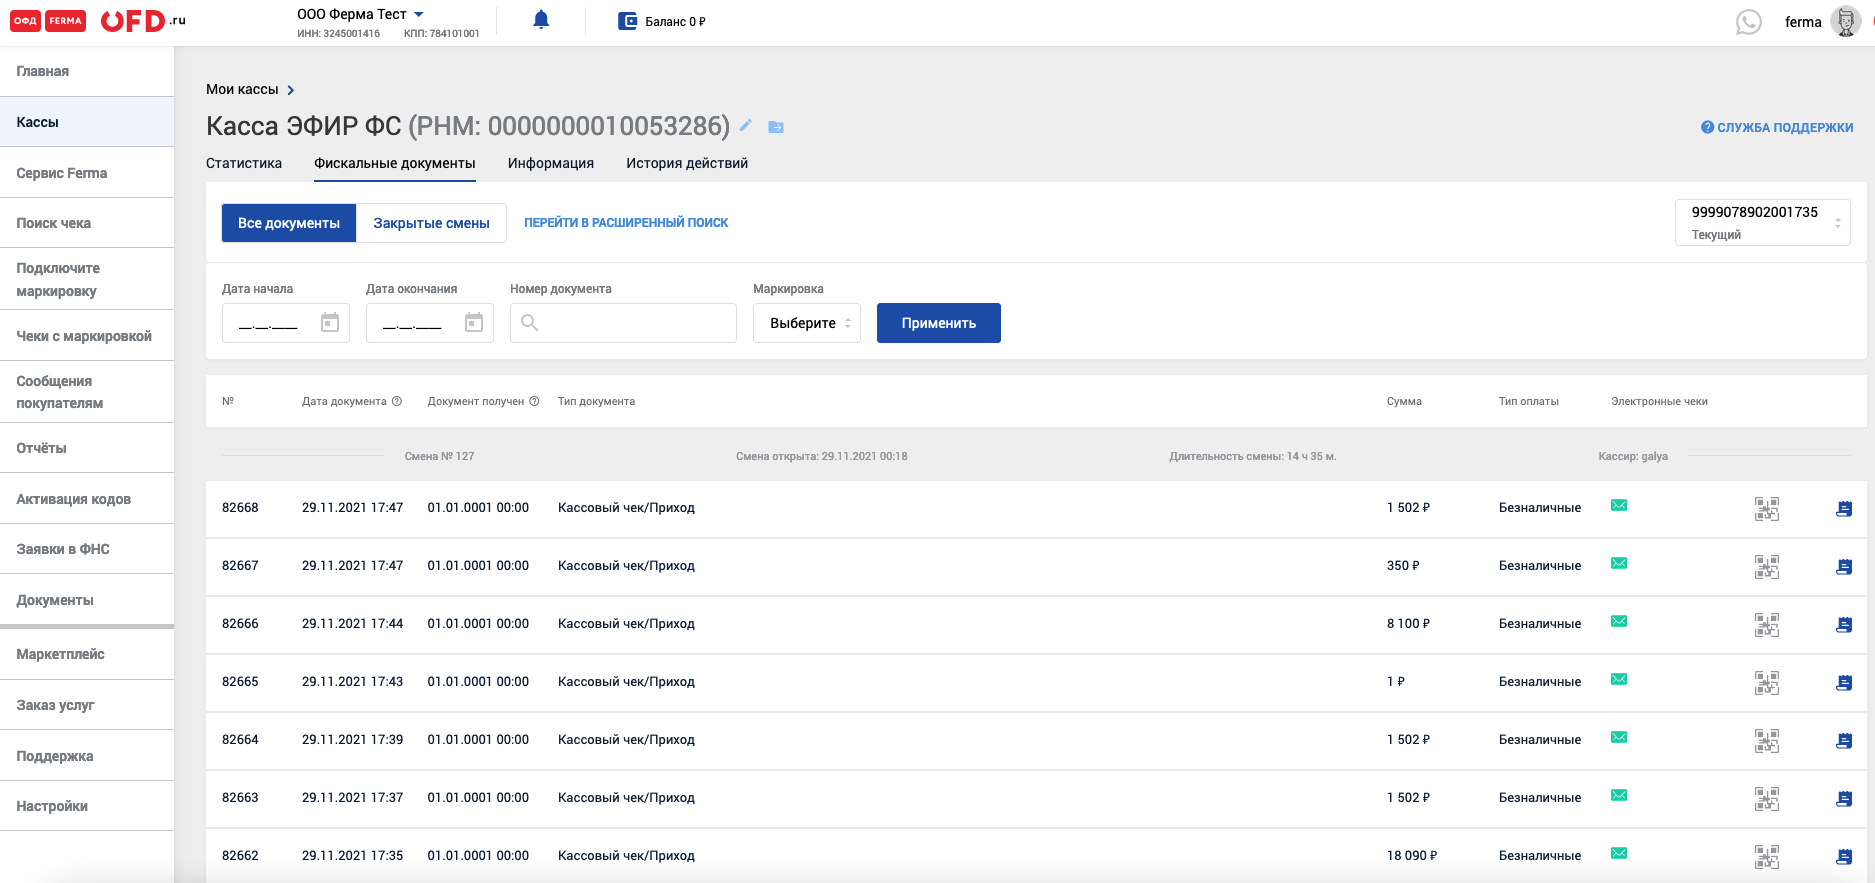This screenshot has width=1875, height=883.
Task: Open the fiscal drive number 9999078902001735 selector
Action: (1762, 222)
